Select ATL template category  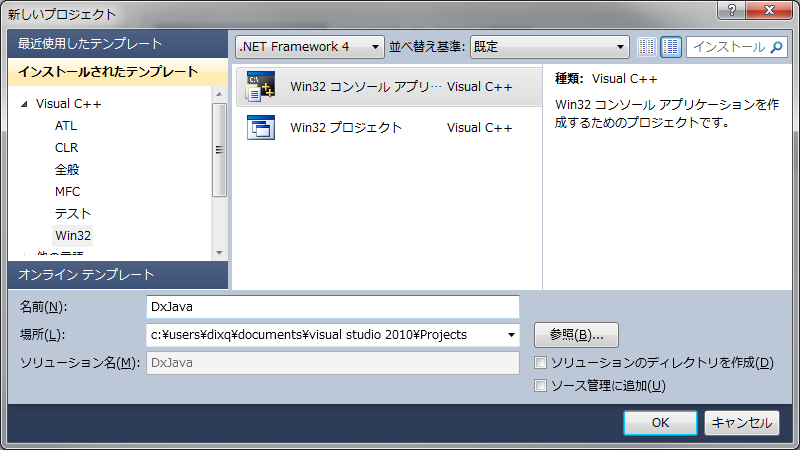[x=66, y=126]
